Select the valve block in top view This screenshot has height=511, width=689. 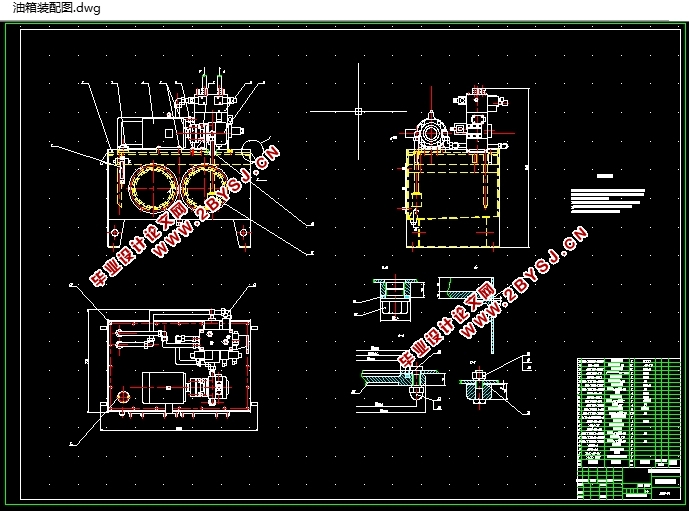[215, 339]
